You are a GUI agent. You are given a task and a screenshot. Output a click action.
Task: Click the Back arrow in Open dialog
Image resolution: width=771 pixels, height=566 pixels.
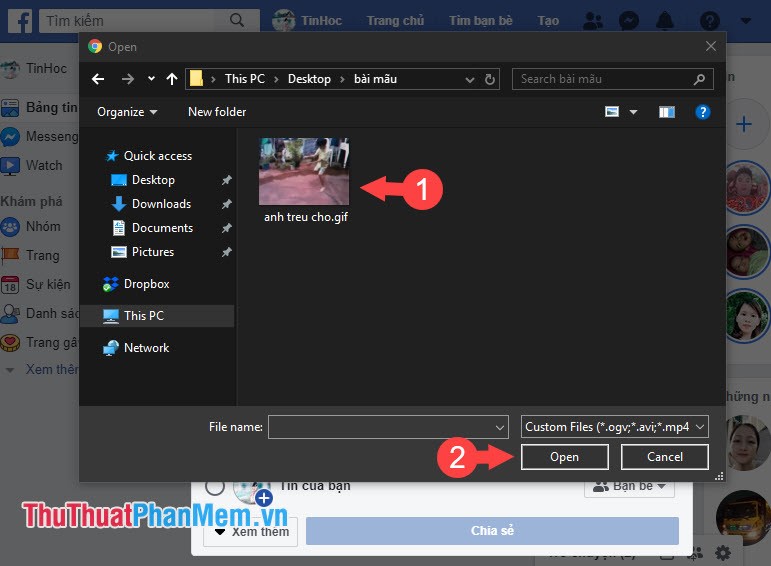click(98, 79)
